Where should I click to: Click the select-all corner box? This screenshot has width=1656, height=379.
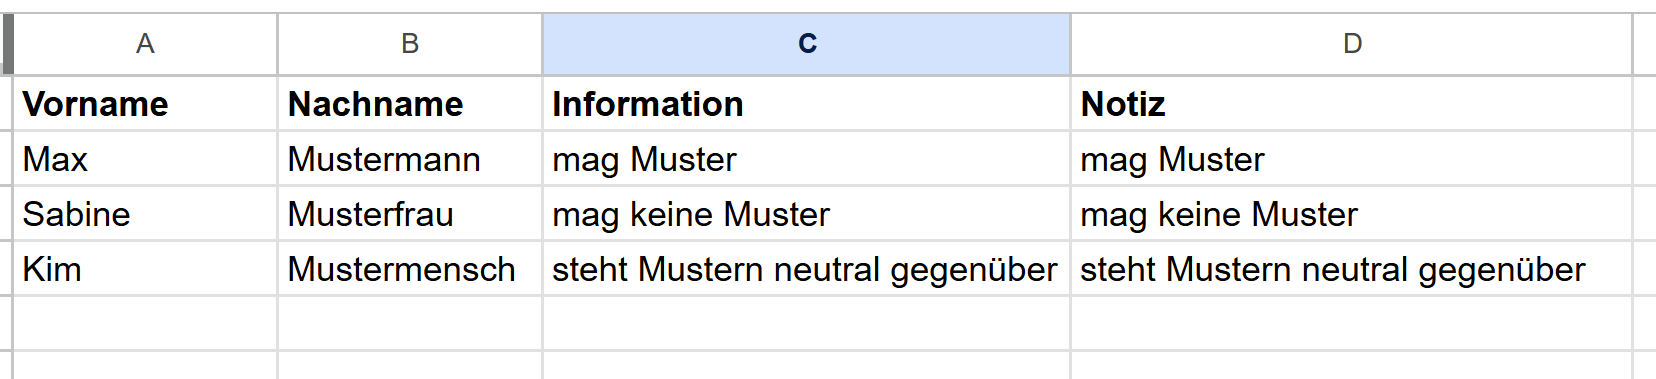click(x=6, y=44)
